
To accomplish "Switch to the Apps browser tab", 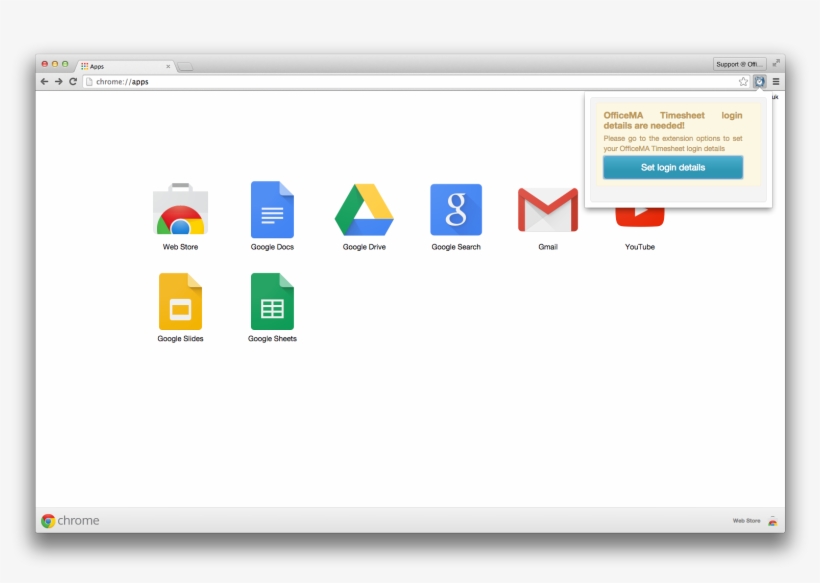I will 120,66.
